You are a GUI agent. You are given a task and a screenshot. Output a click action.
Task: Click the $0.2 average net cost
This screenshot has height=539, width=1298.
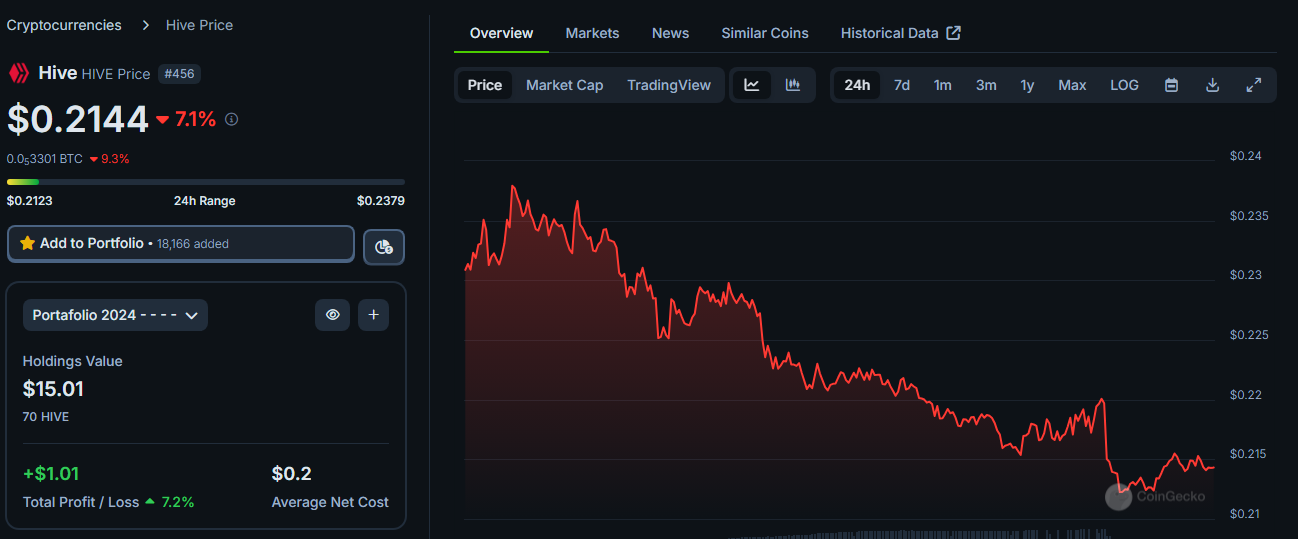[x=292, y=473]
